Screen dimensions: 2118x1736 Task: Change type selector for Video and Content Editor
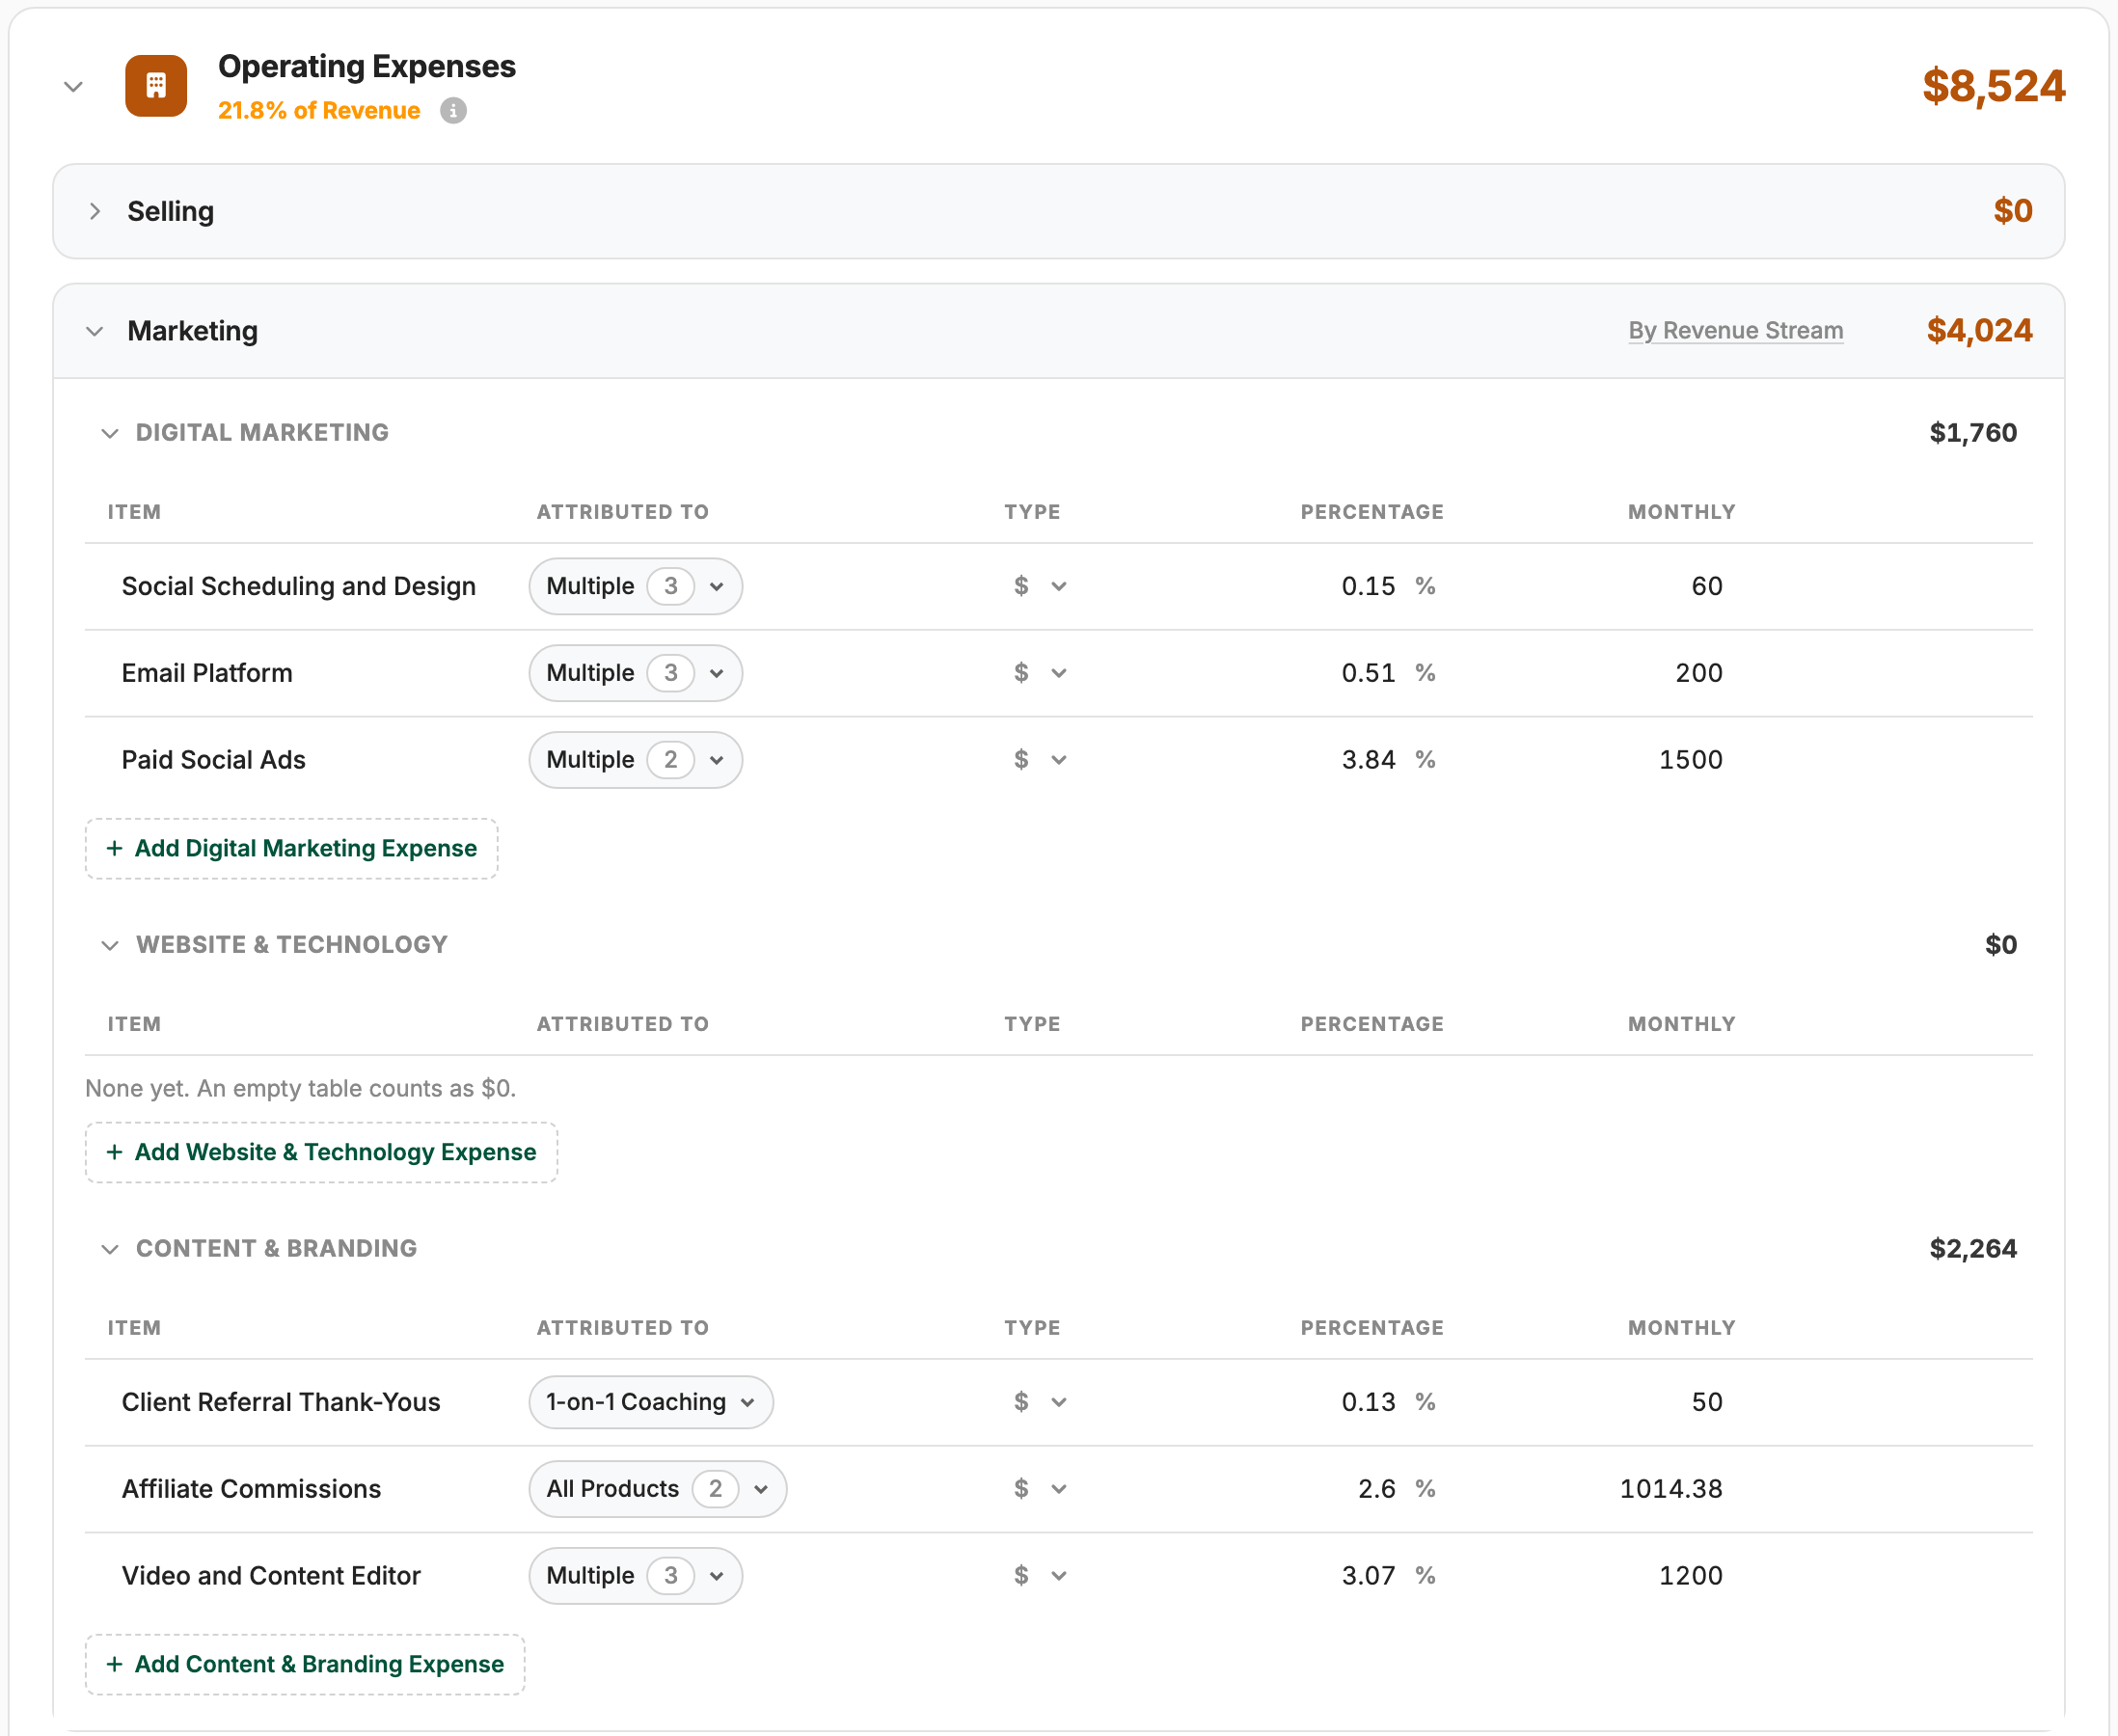tap(1040, 1576)
